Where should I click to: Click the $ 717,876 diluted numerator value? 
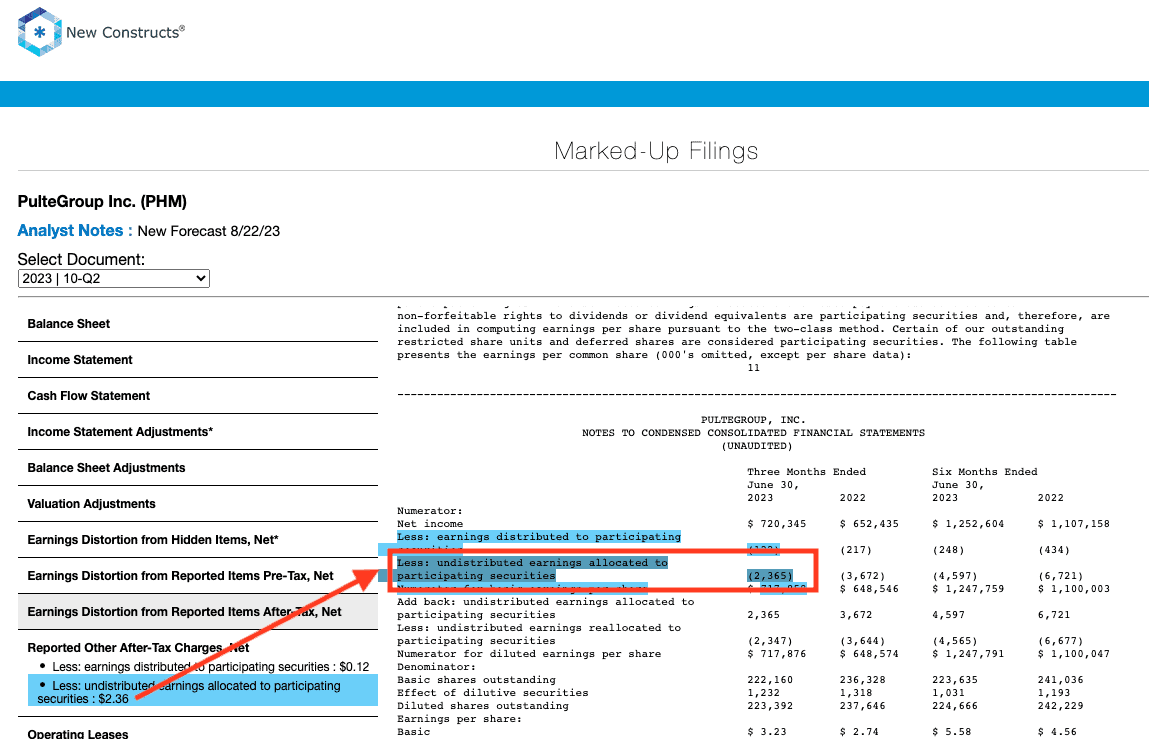777,654
